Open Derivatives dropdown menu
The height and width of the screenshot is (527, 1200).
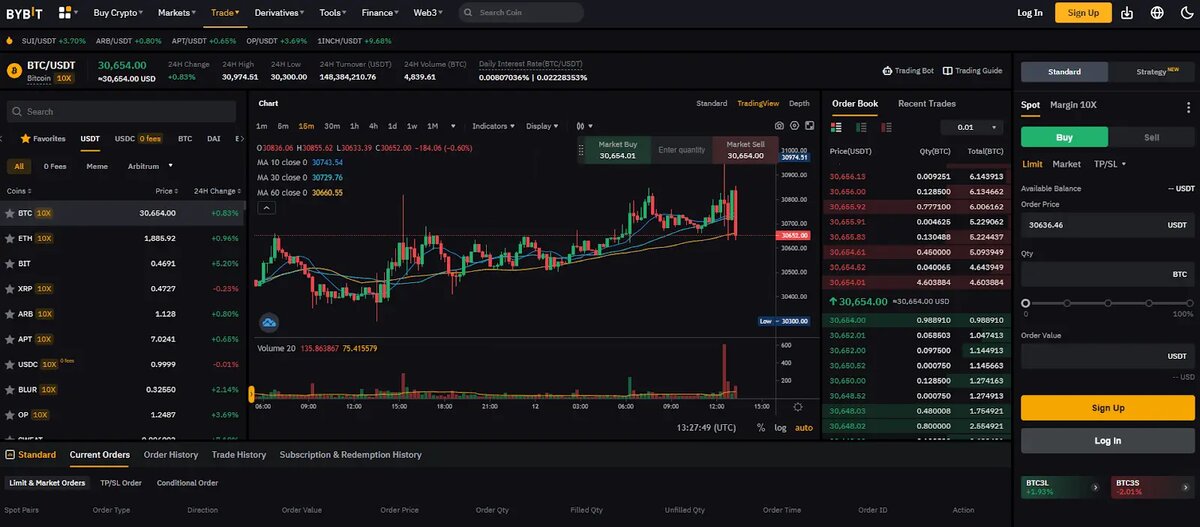tap(279, 13)
